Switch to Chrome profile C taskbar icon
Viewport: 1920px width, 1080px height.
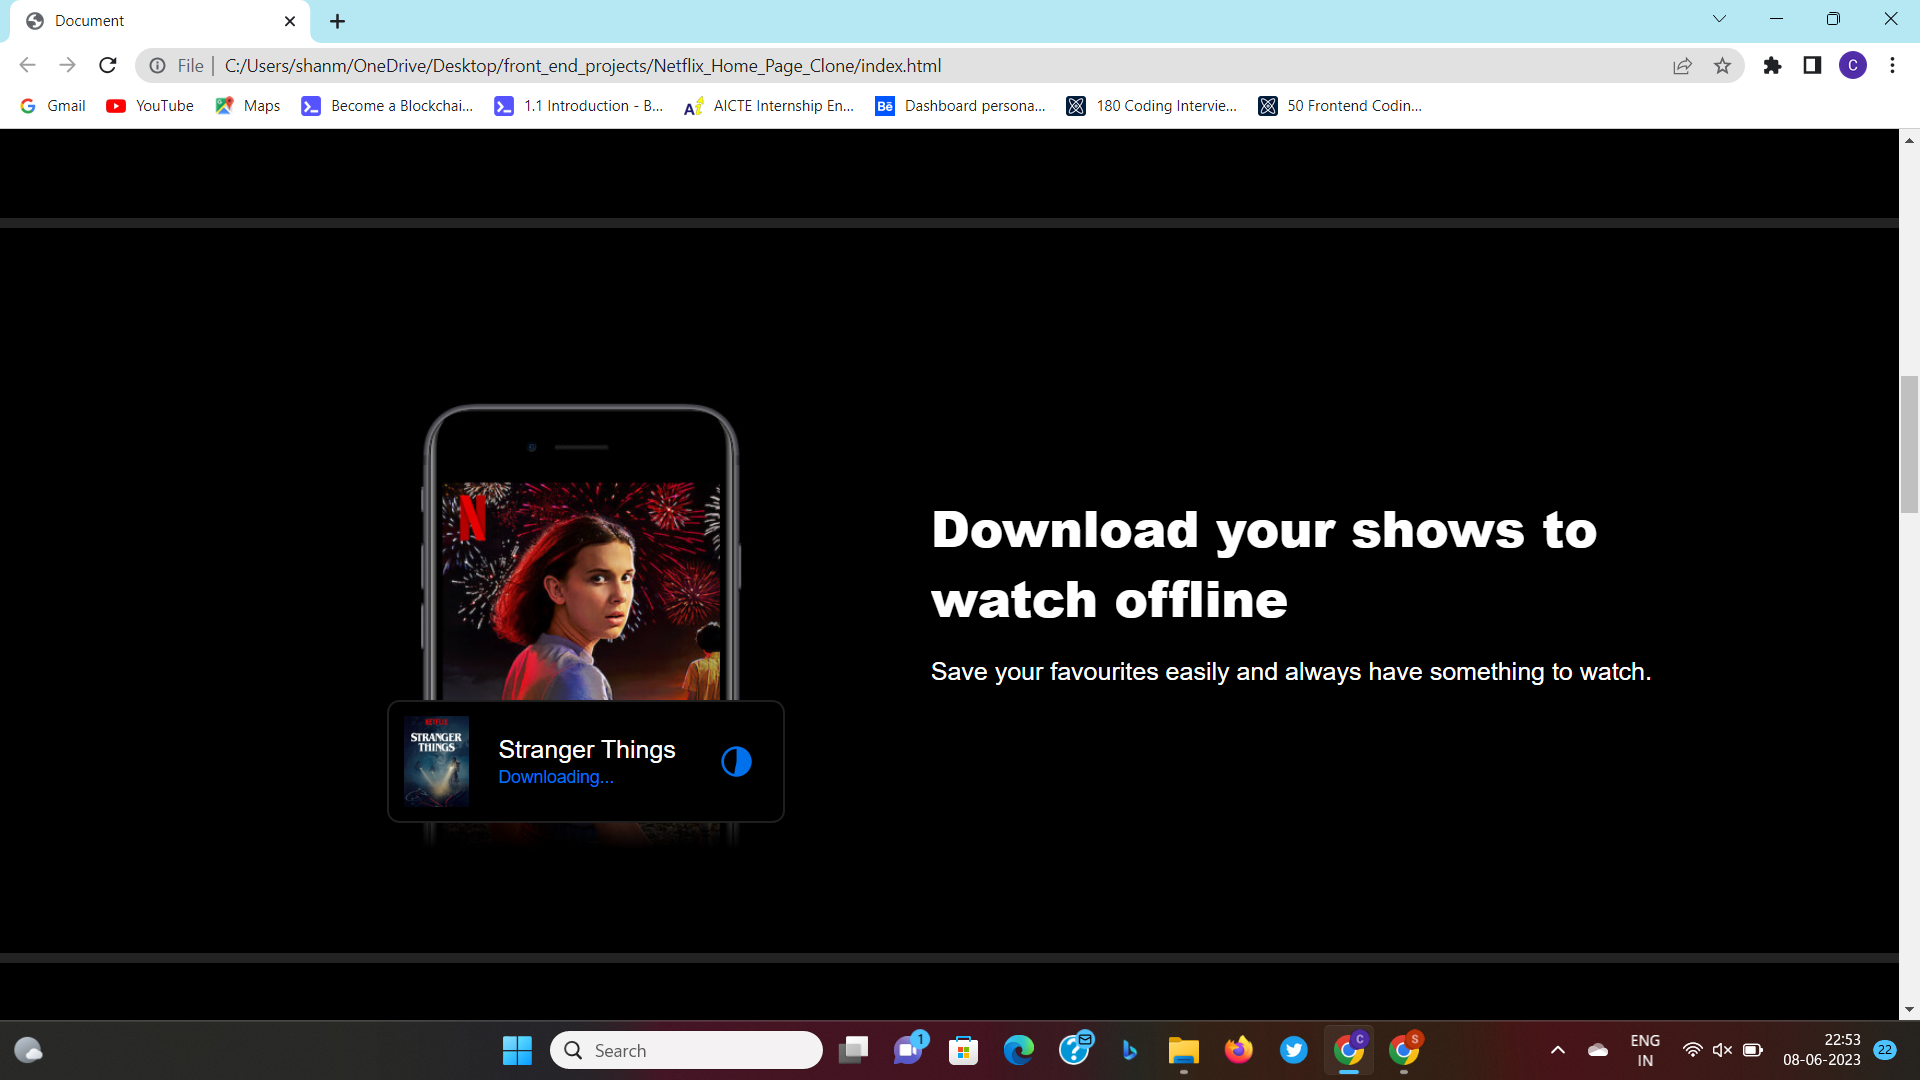click(x=1349, y=1050)
